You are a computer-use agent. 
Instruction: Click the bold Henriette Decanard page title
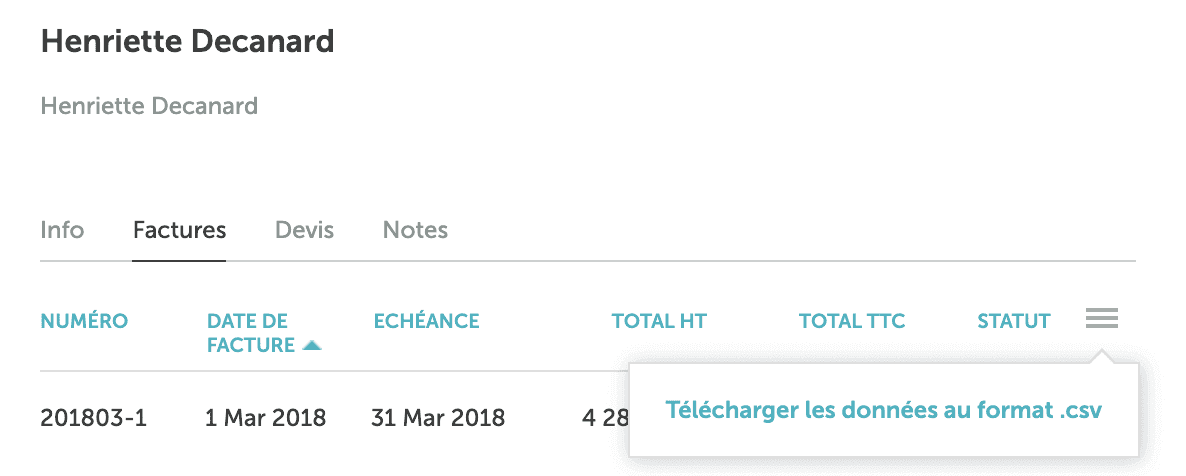click(187, 42)
